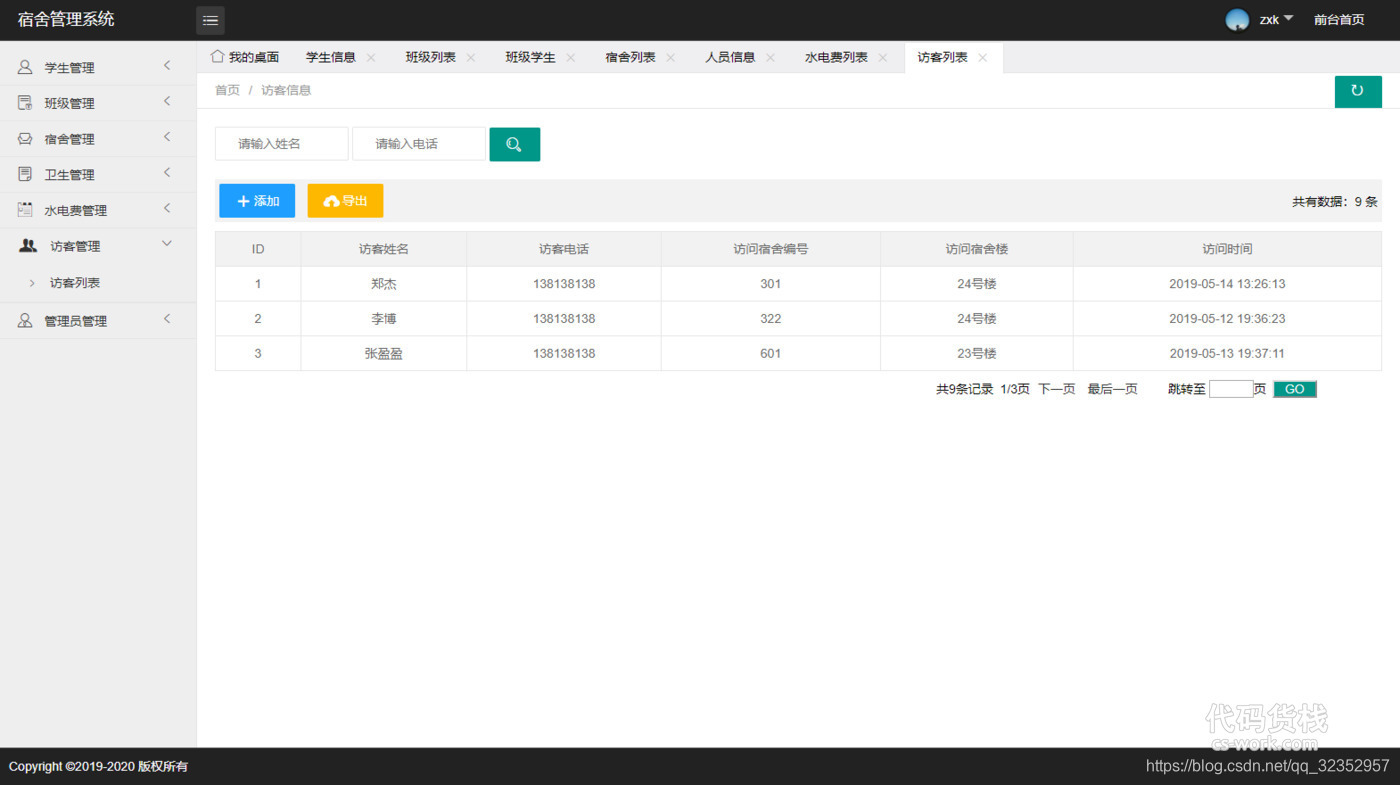Open the 访客列表 submenu item in sidebar
This screenshot has width=1400, height=785.
pos(75,283)
